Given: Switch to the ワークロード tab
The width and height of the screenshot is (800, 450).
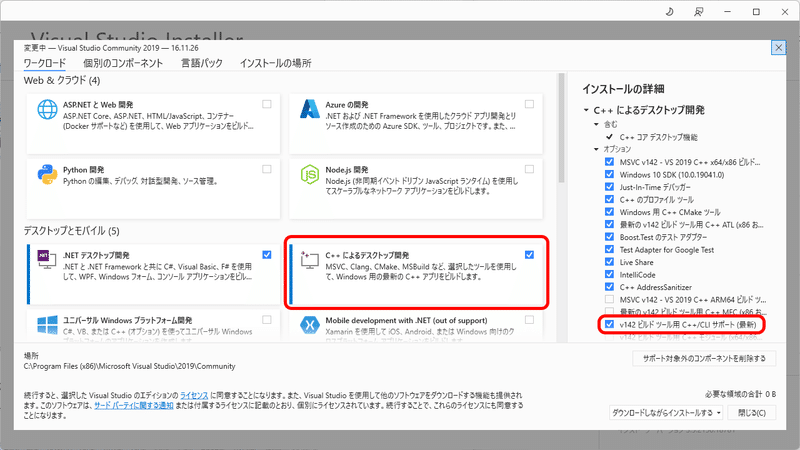Looking at the screenshot, I should [45, 63].
